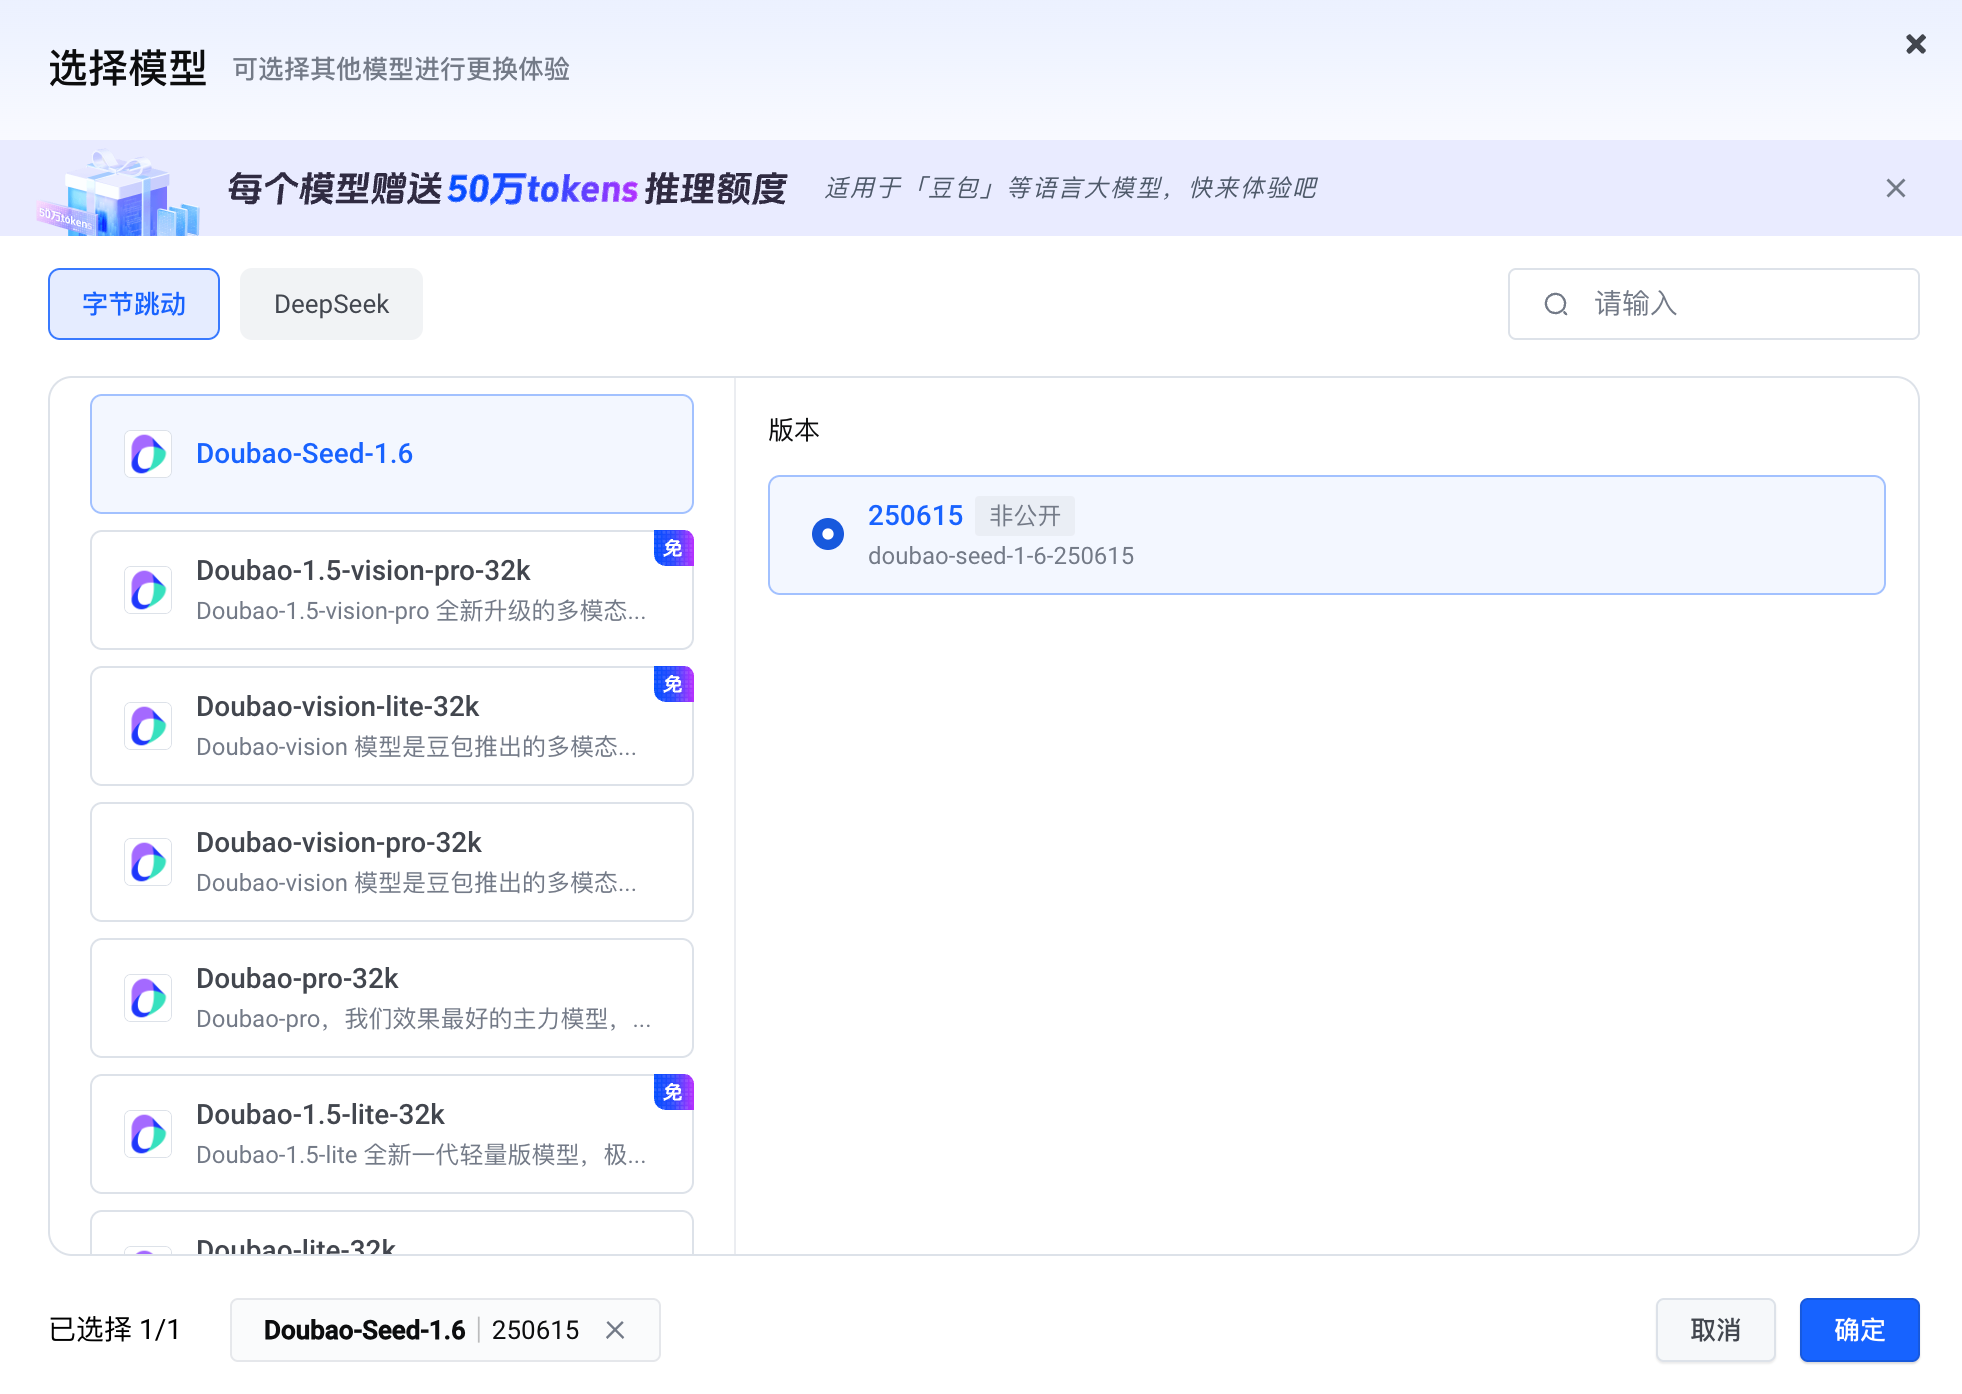Select the Doubao-1.5-lite-32k model

coord(392,1134)
